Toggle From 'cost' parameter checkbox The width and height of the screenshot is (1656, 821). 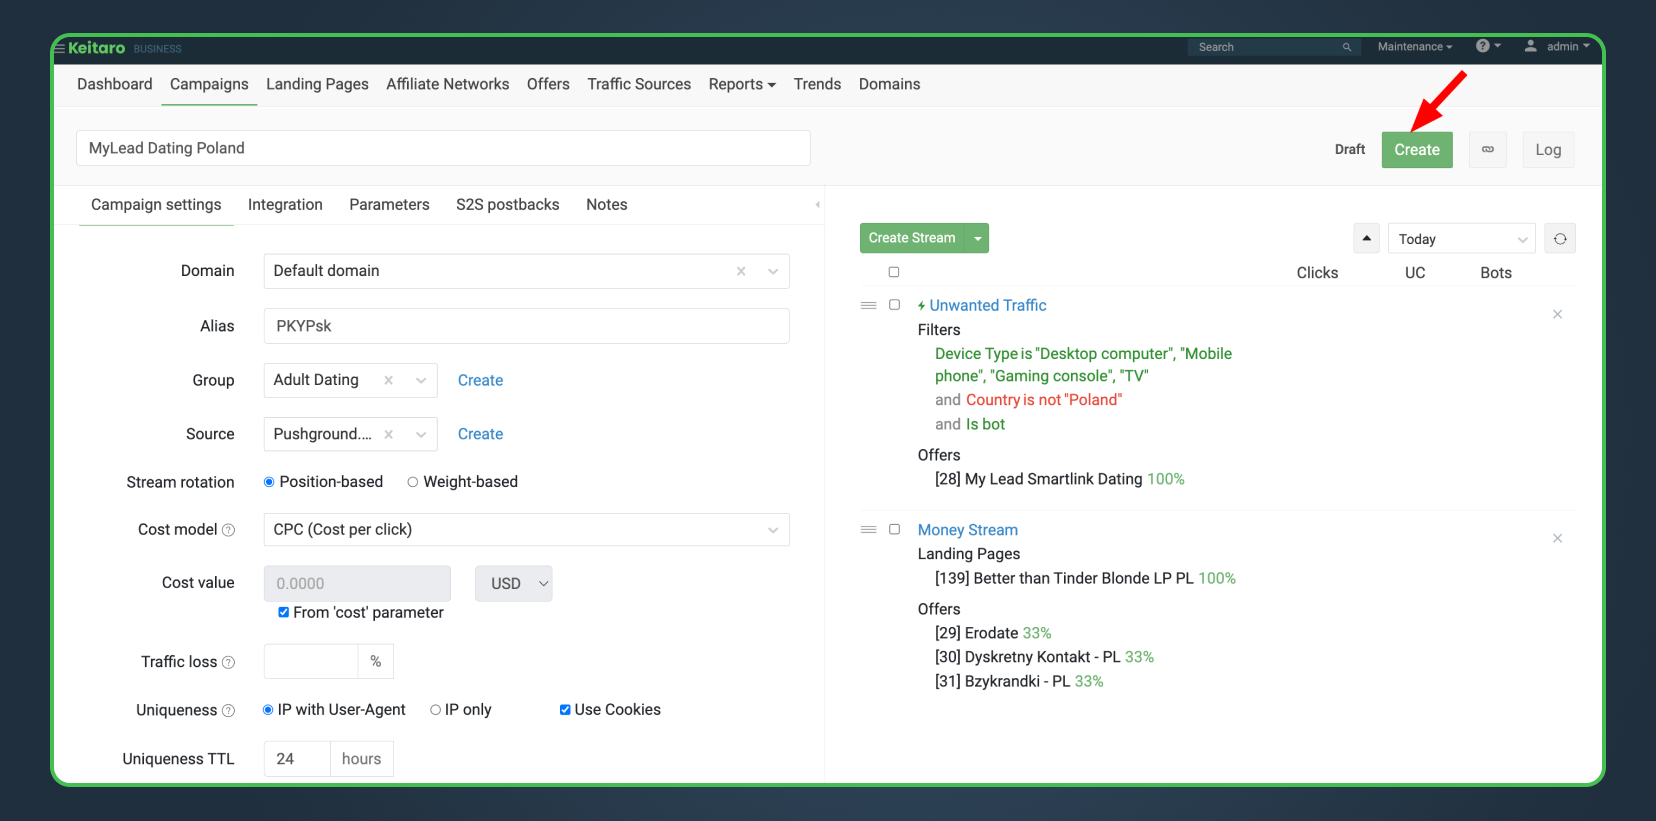284,612
